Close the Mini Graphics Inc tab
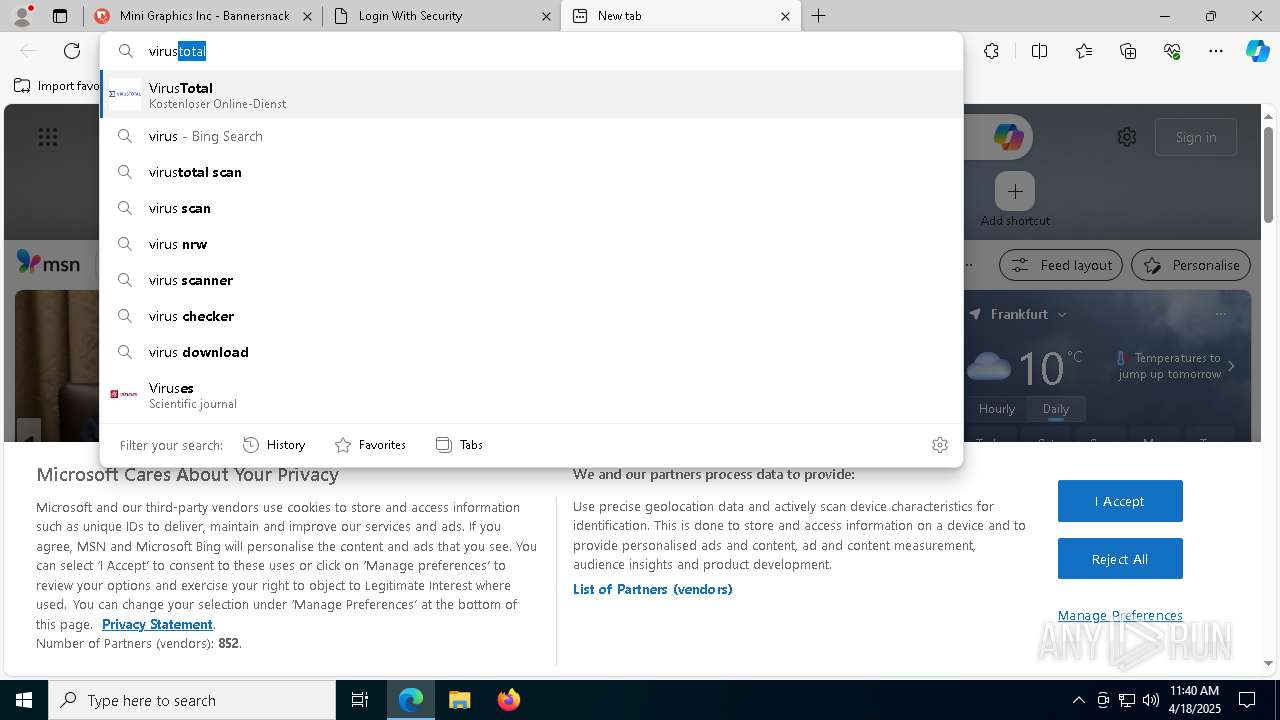Image resolution: width=1280 pixels, height=720 pixels. point(307,16)
